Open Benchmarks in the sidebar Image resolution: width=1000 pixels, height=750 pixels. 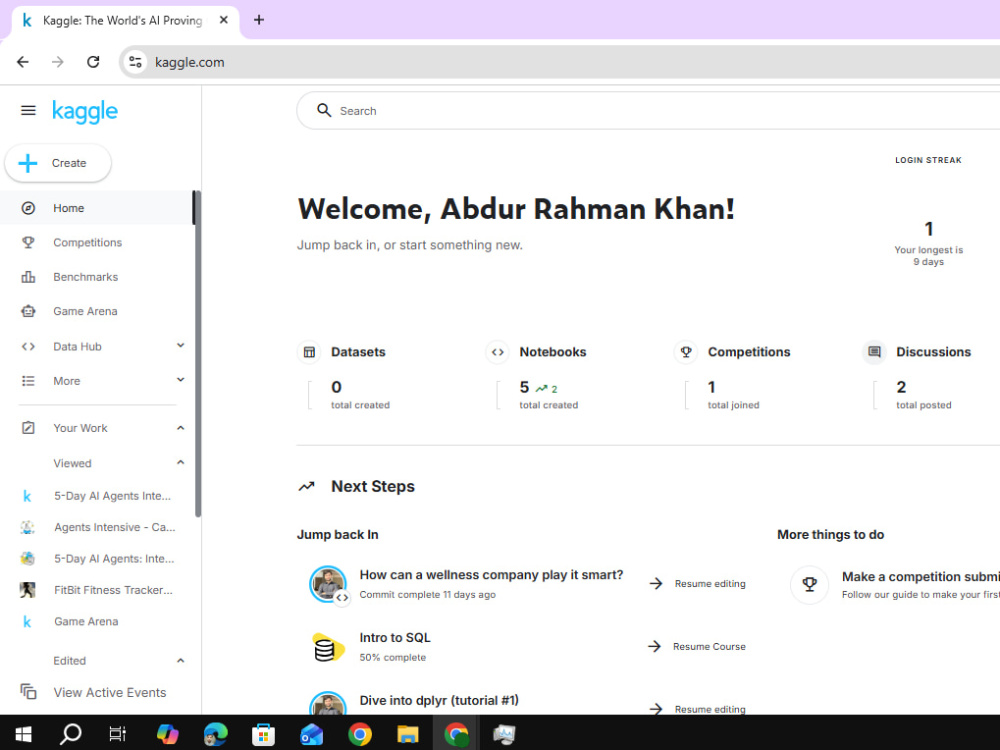[x=96, y=277]
